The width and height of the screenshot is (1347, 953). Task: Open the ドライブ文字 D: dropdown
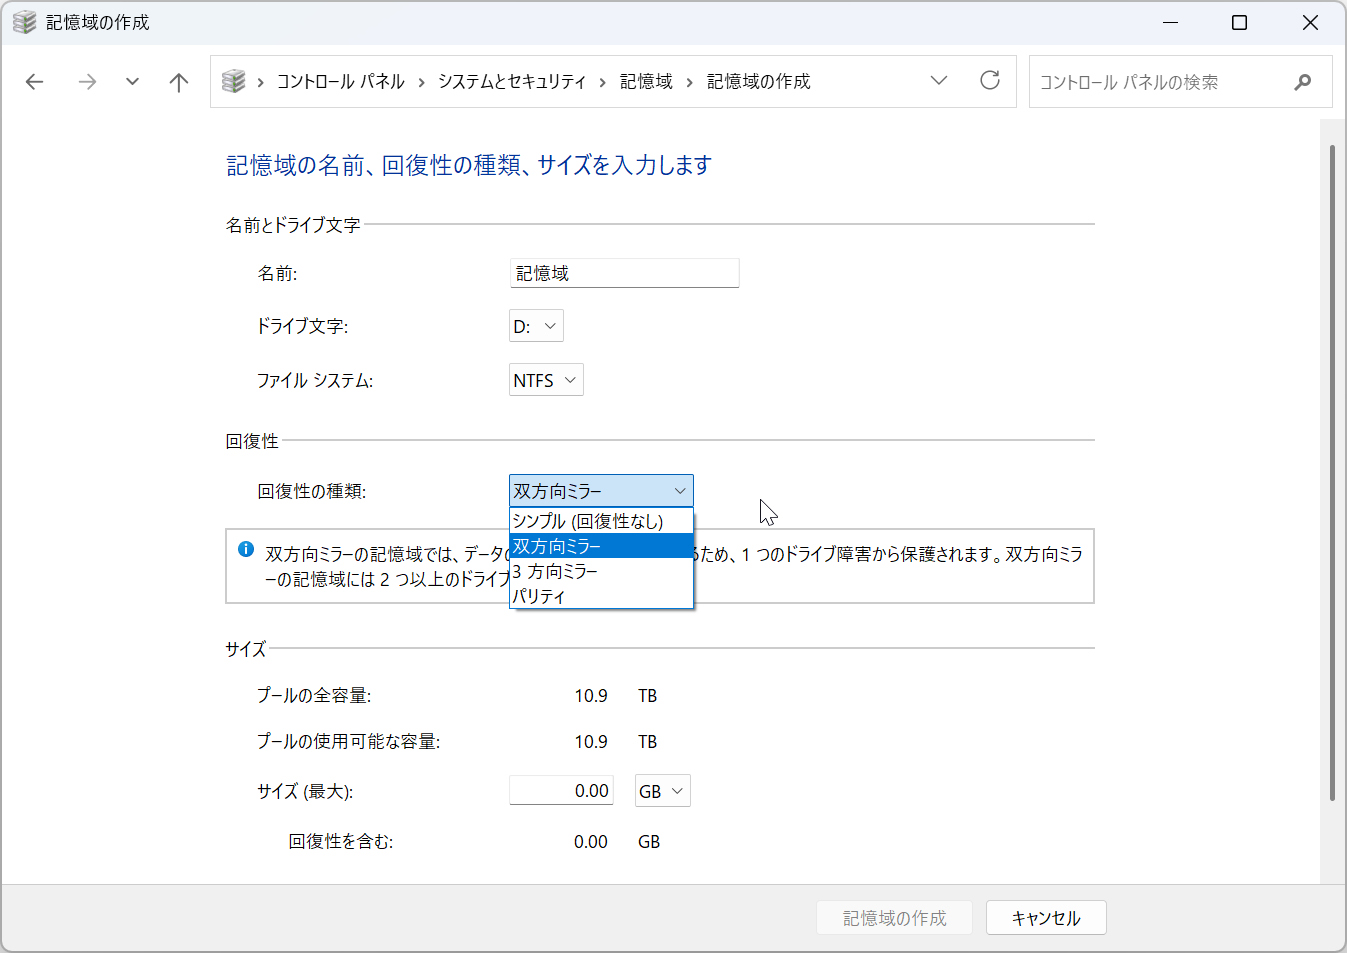click(536, 326)
